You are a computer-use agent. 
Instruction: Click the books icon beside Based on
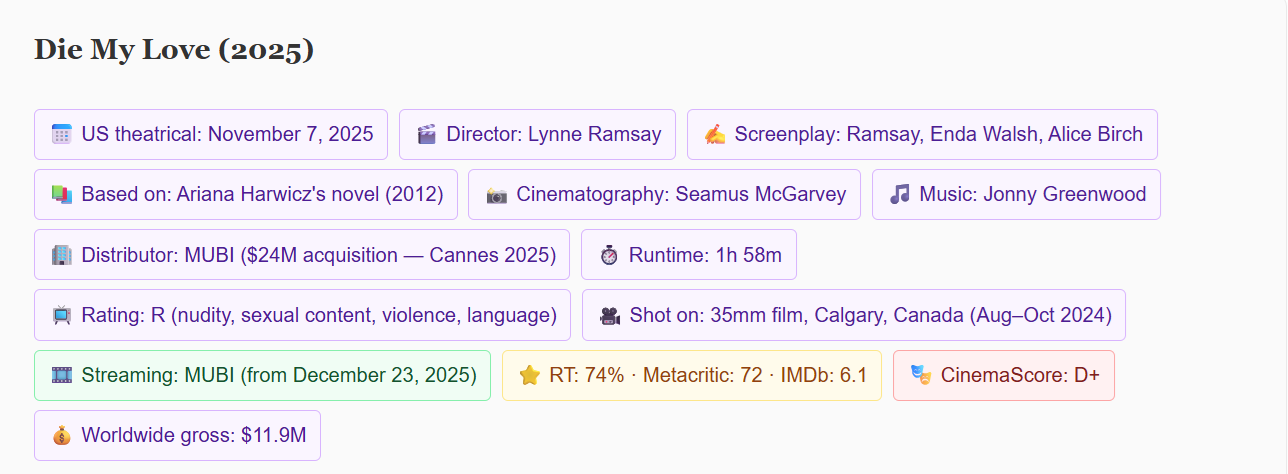tap(62, 195)
